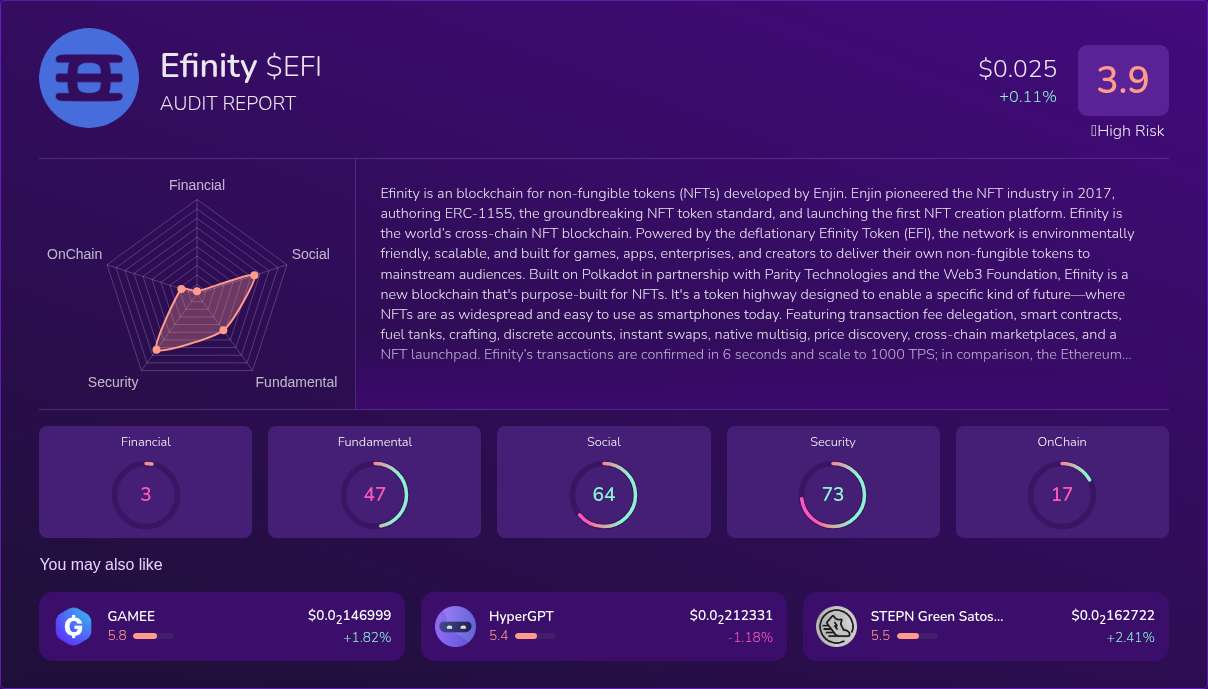Open the STEPN Green Satoshi token link

coord(936,616)
